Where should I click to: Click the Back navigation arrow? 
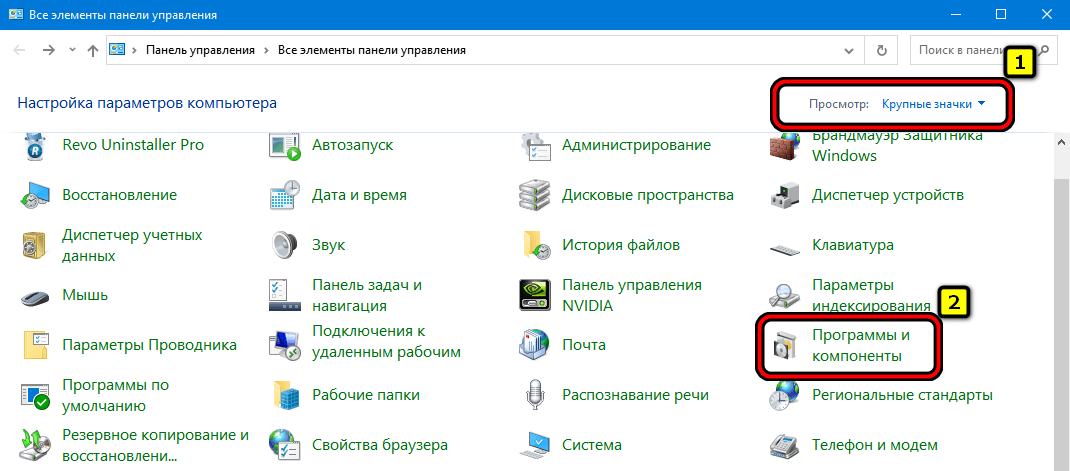coord(20,51)
